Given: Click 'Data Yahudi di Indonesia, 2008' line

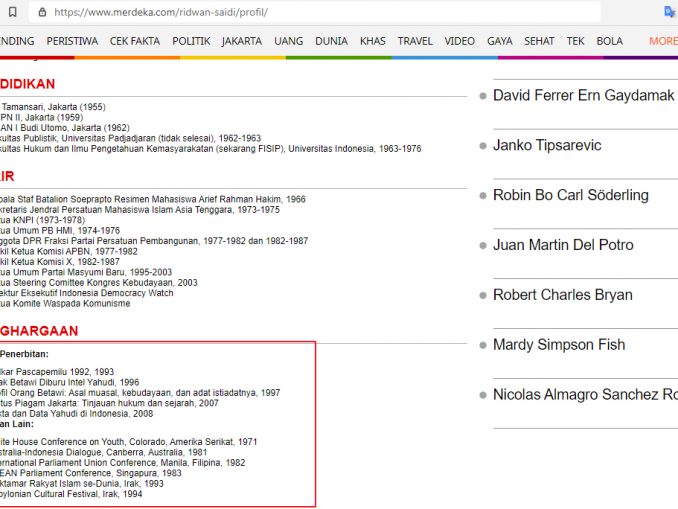Looking at the screenshot, I should [x=77, y=413].
